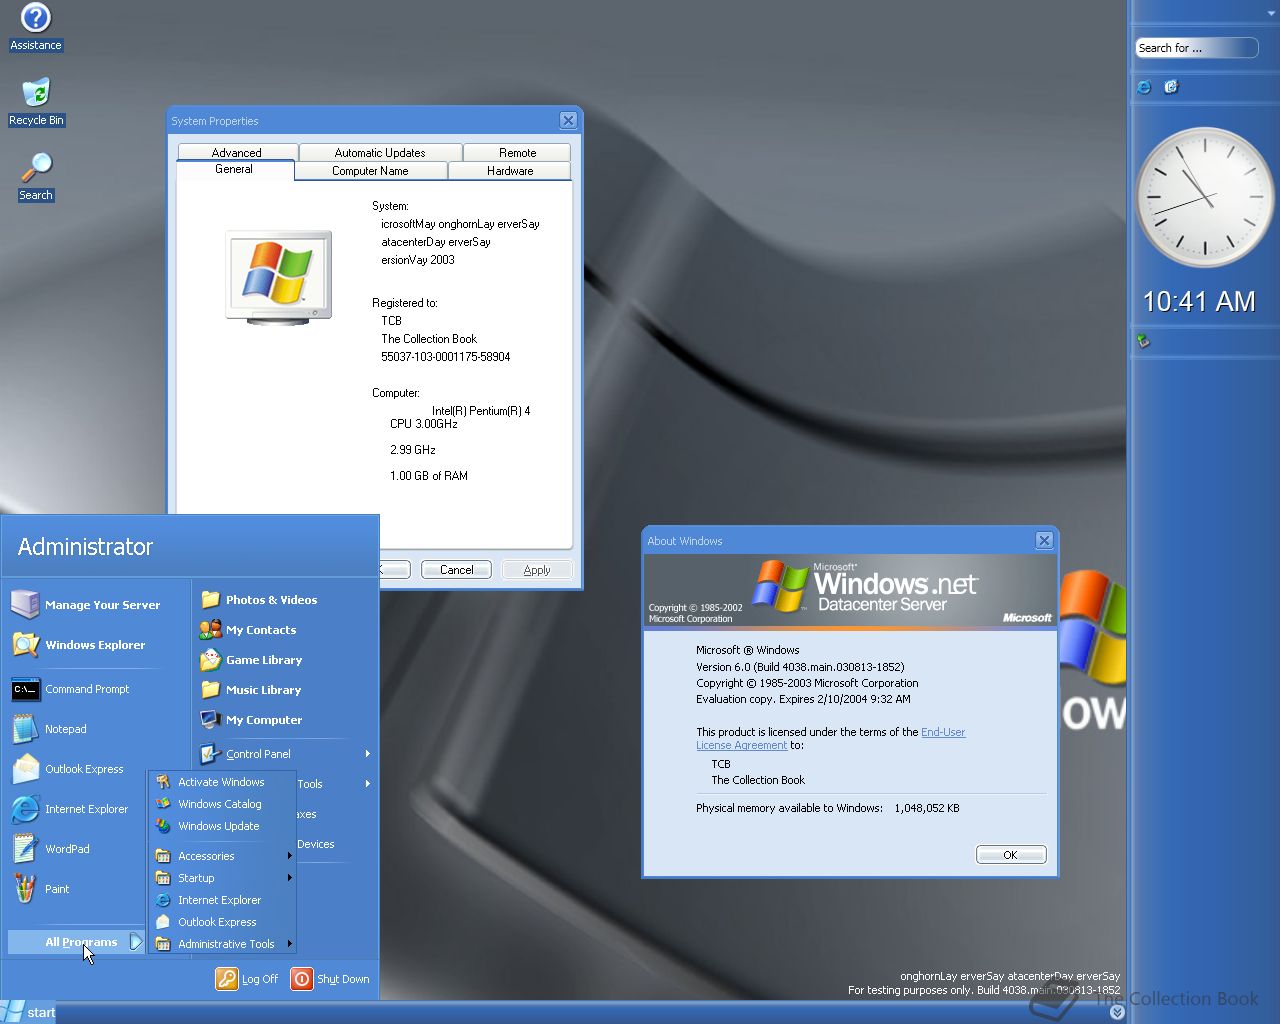
Task: Open the Search desktop icon
Action: [x=35, y=177]
